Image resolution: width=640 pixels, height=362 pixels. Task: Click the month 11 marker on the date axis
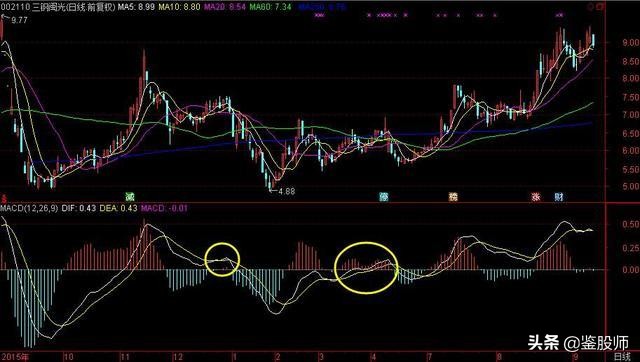pos(124,358)
